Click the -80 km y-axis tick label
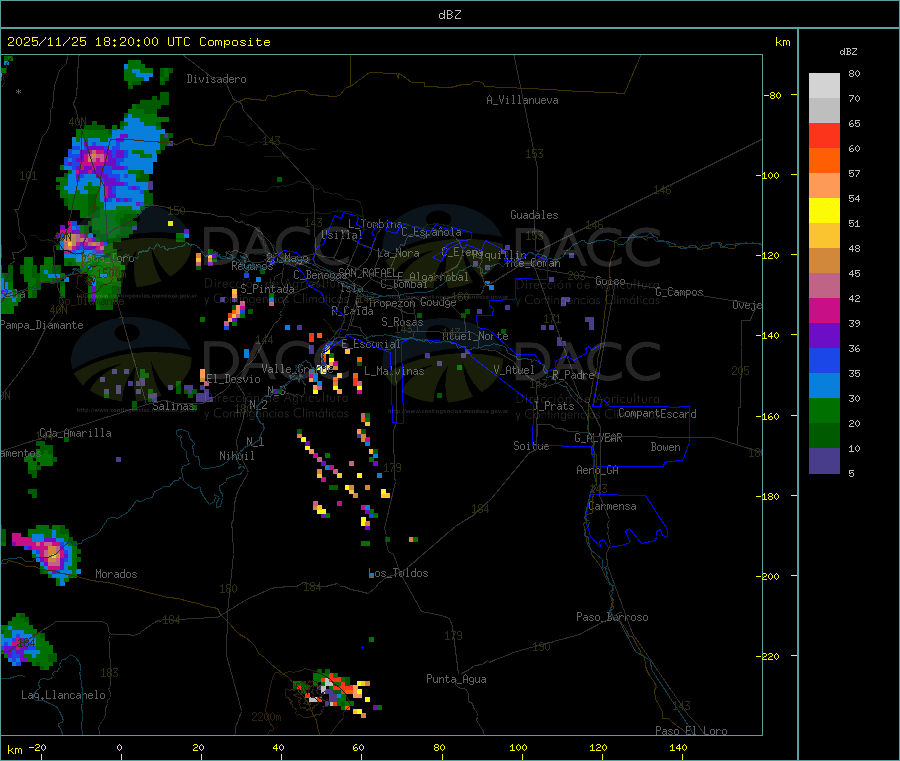 [773, 95]
